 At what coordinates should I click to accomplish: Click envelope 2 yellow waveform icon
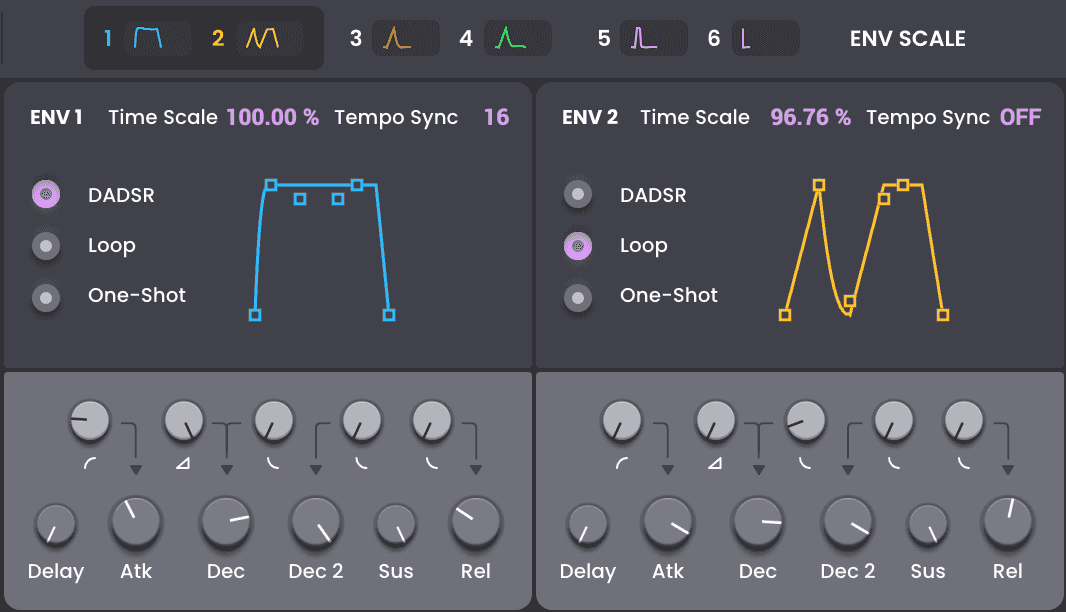pyautogui.click(x=263, y=39)
